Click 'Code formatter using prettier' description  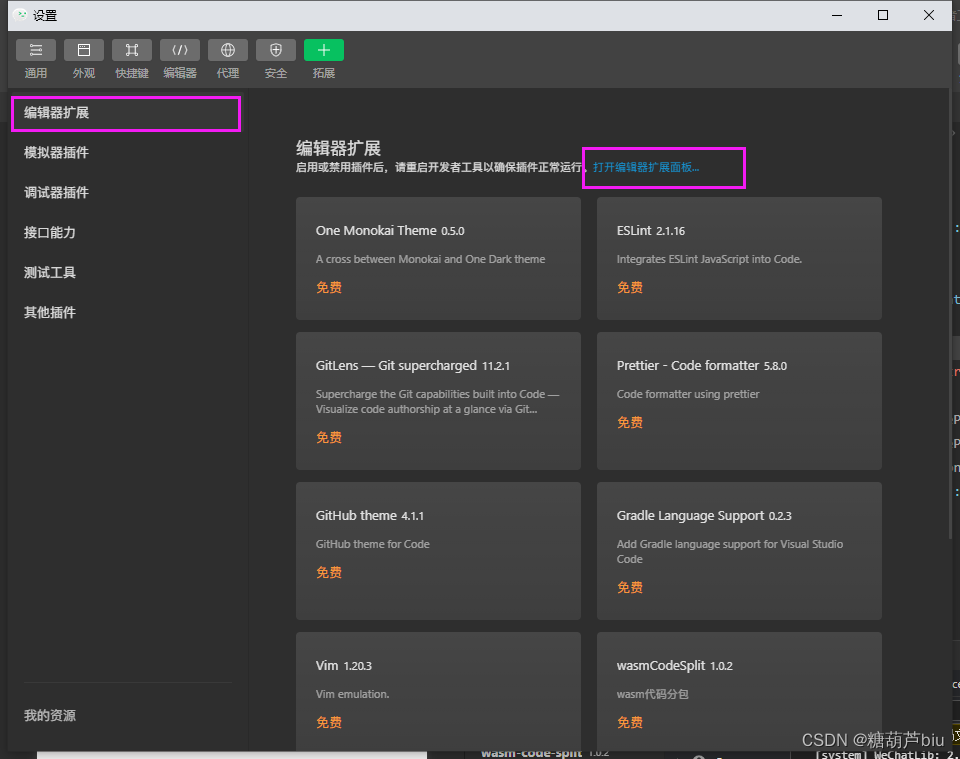[x=688, y=394]
